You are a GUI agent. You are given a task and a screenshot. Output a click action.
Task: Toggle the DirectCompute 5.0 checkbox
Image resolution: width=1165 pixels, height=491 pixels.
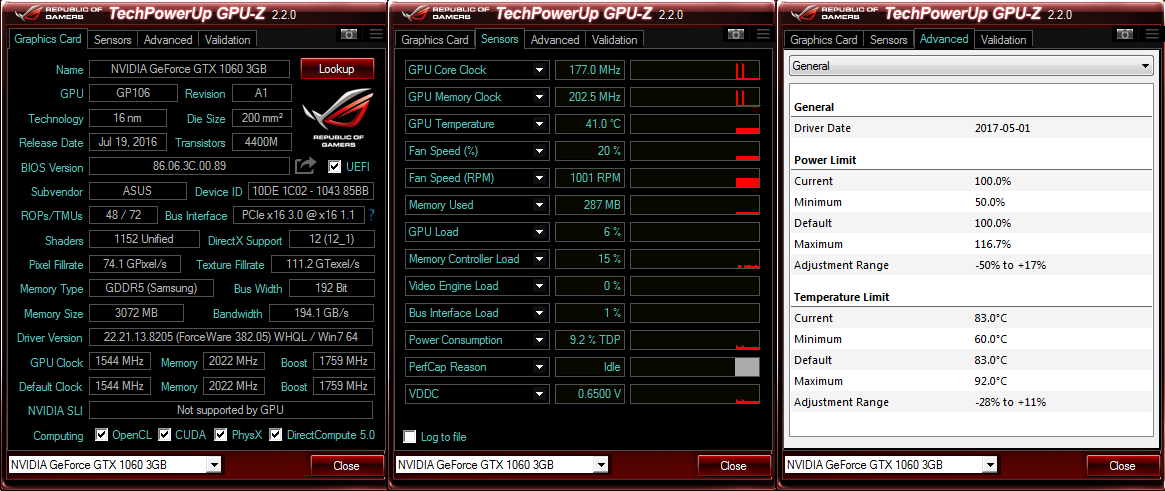tap(276, 435)
